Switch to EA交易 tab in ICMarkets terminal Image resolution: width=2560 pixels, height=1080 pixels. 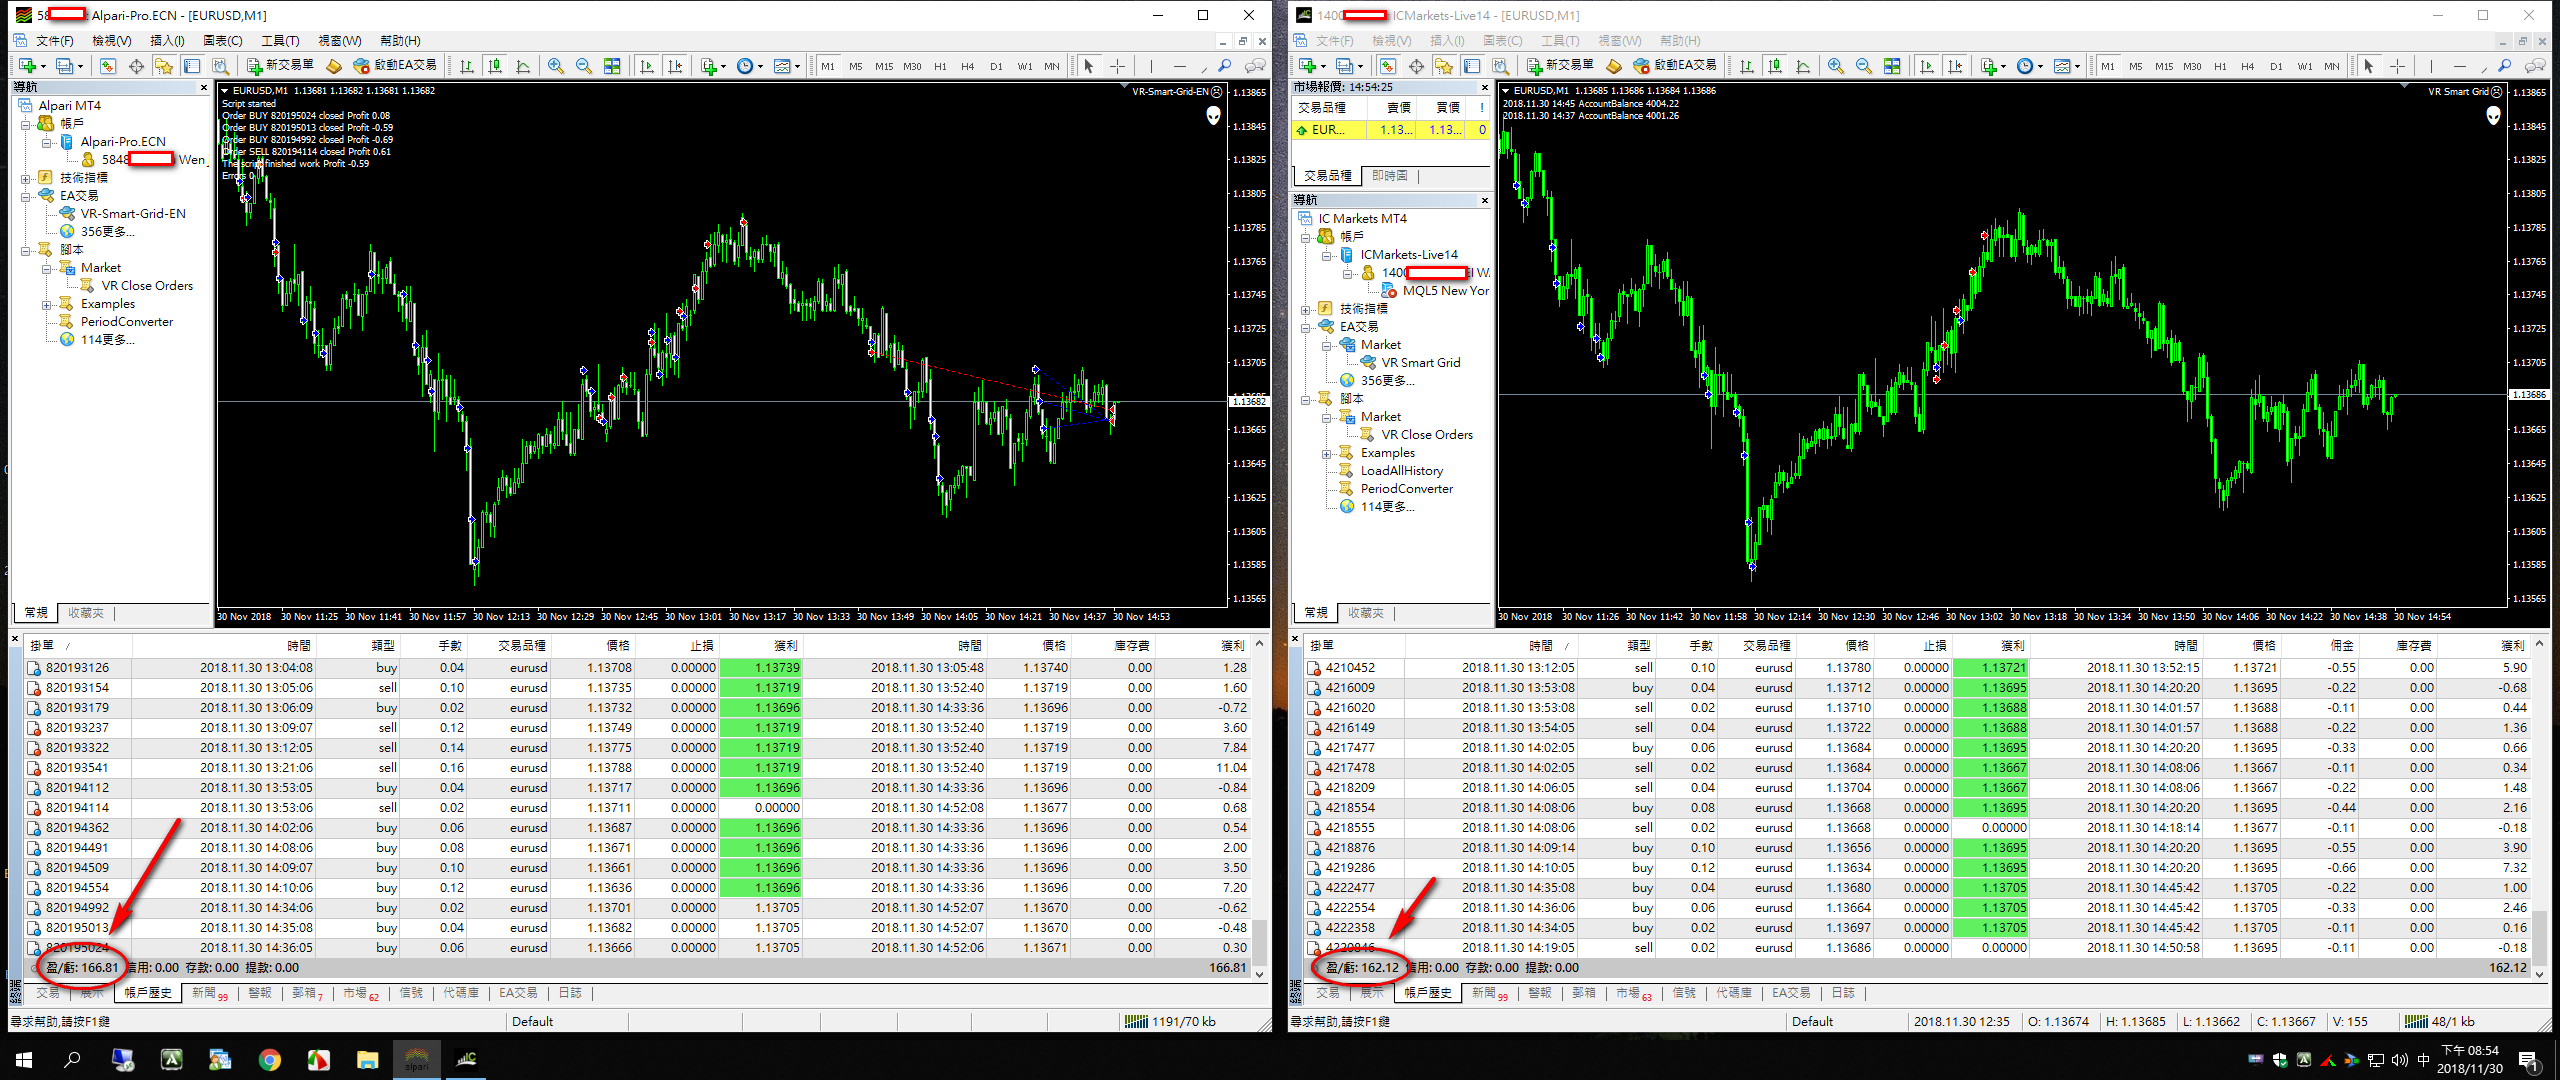point(1791,993)
